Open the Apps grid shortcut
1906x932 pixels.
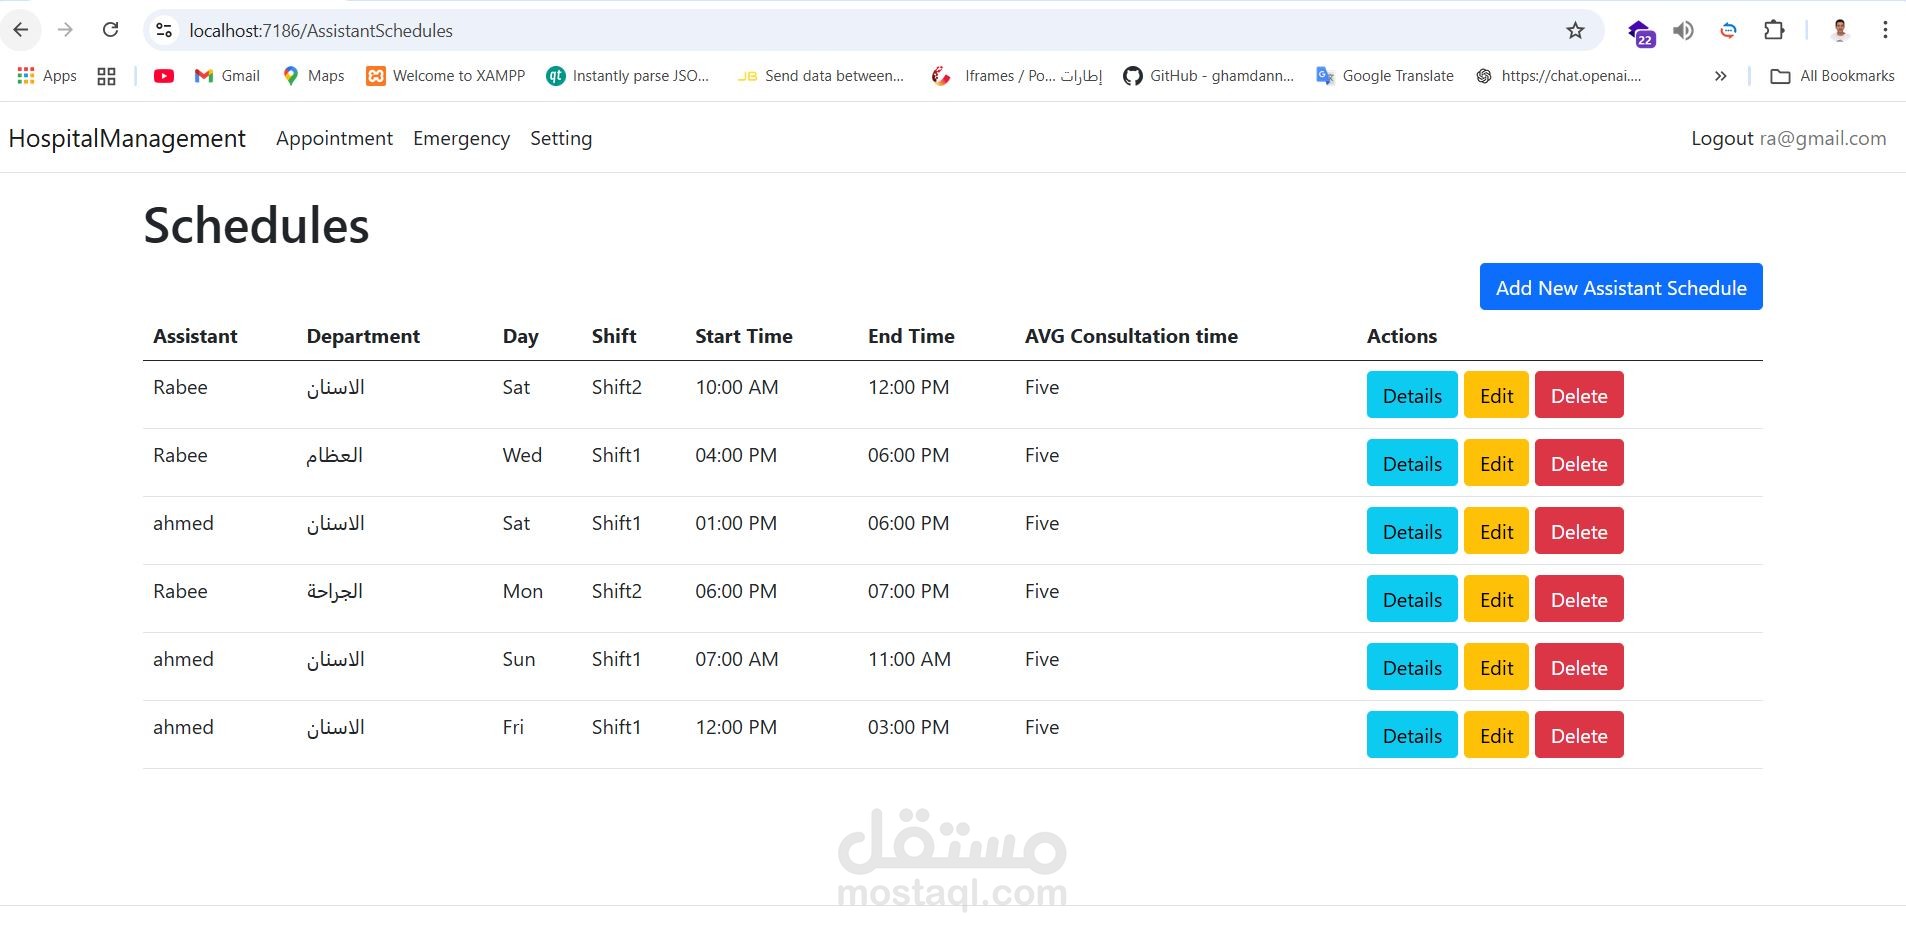[x=47, y=76]
